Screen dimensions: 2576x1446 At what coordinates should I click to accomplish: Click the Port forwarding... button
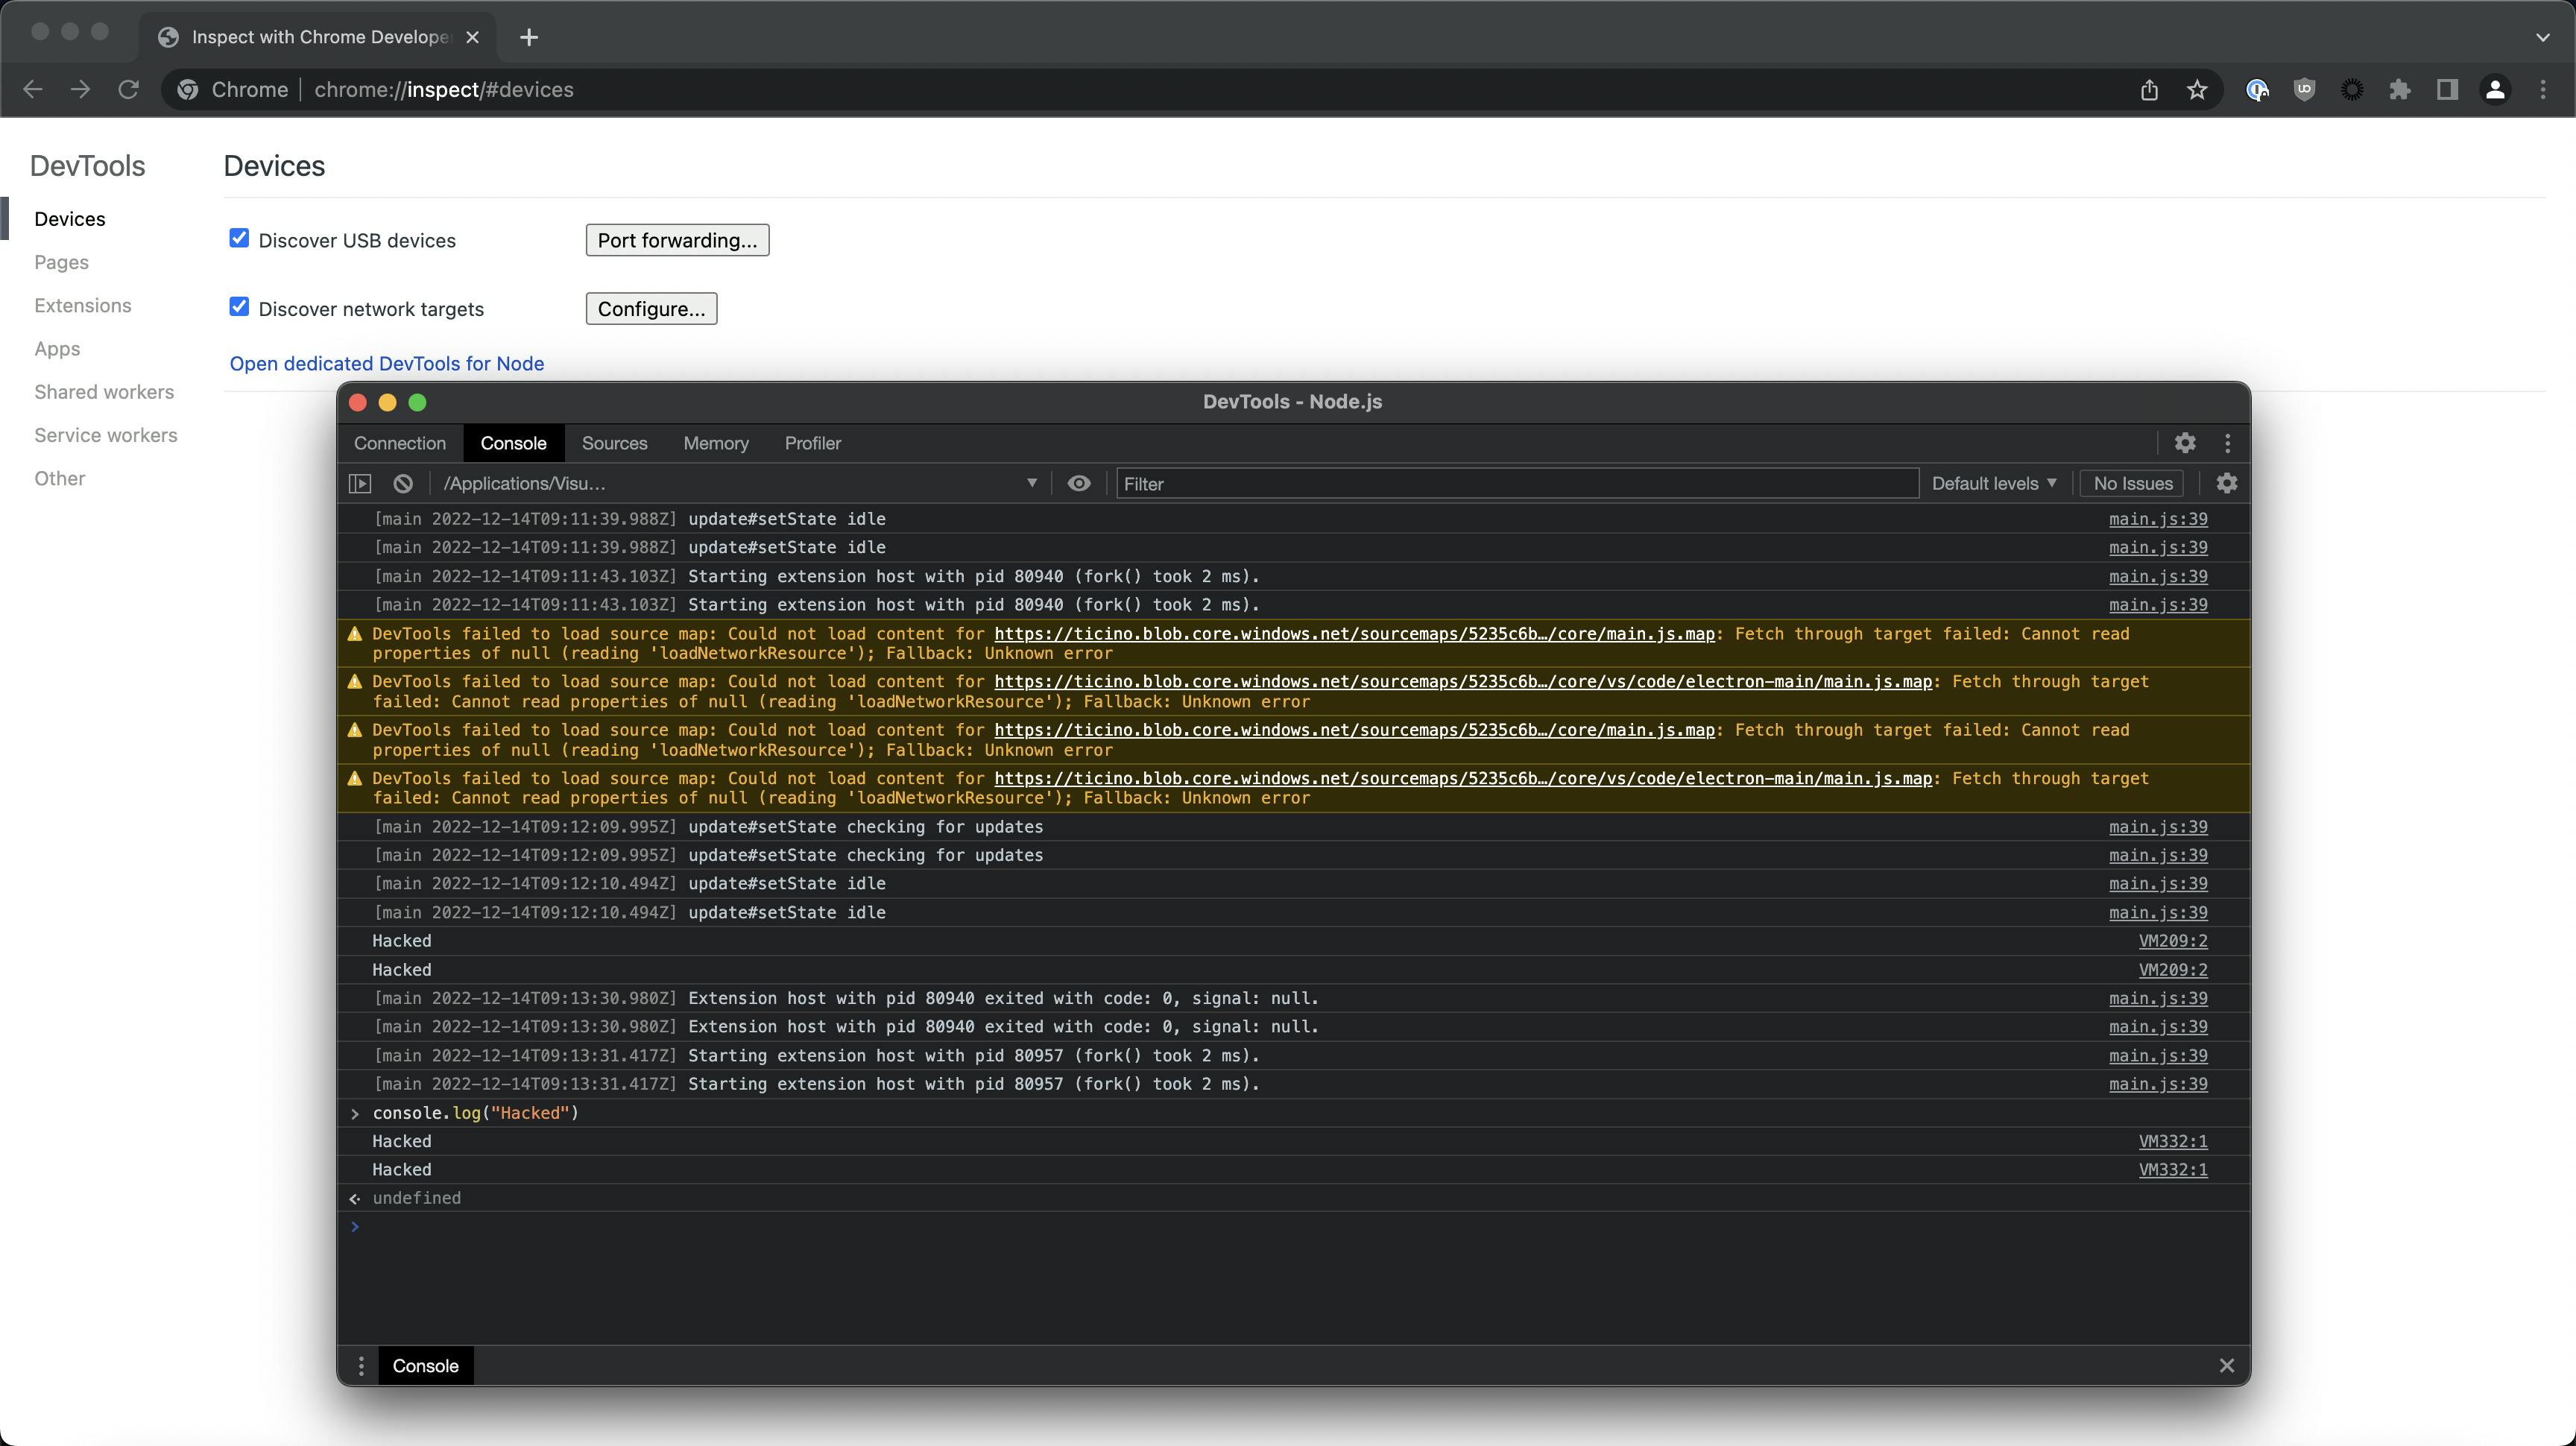(x=677, y=240)
